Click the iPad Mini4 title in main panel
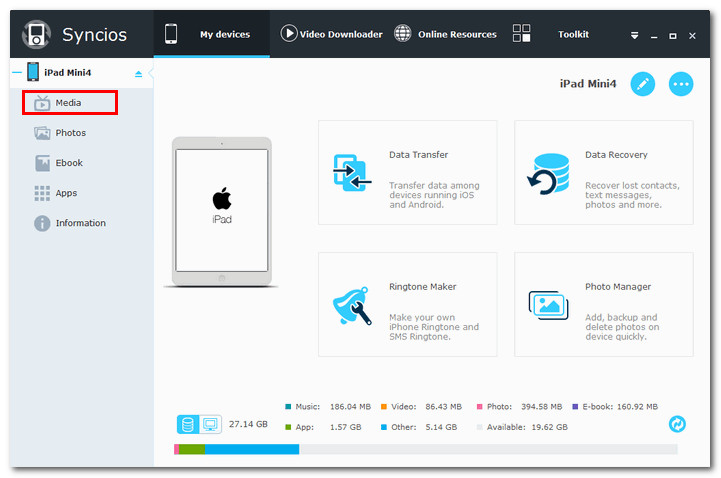Screen dimensions: 721x478 coord(588,84)
